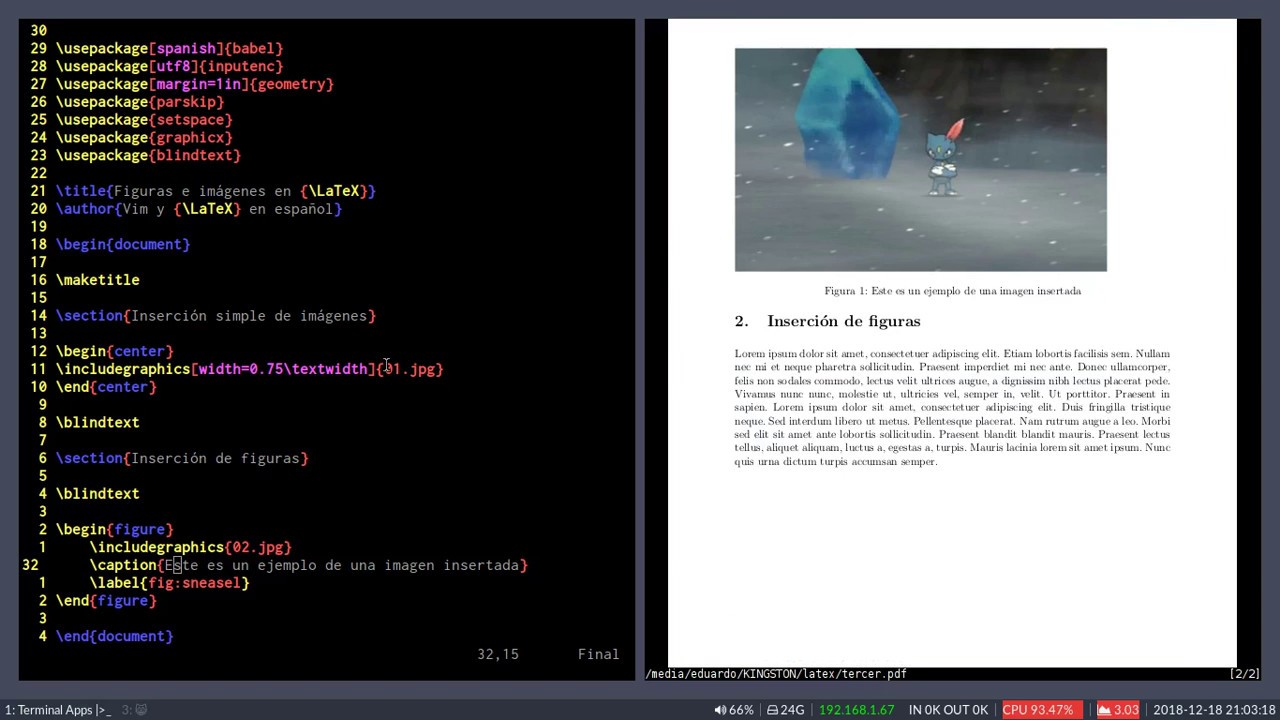Image resolution: width=1280 pixels, height=720 pixels.
Task: Place cursor on \usepackage{parskip} line
Action: point(140,102)
